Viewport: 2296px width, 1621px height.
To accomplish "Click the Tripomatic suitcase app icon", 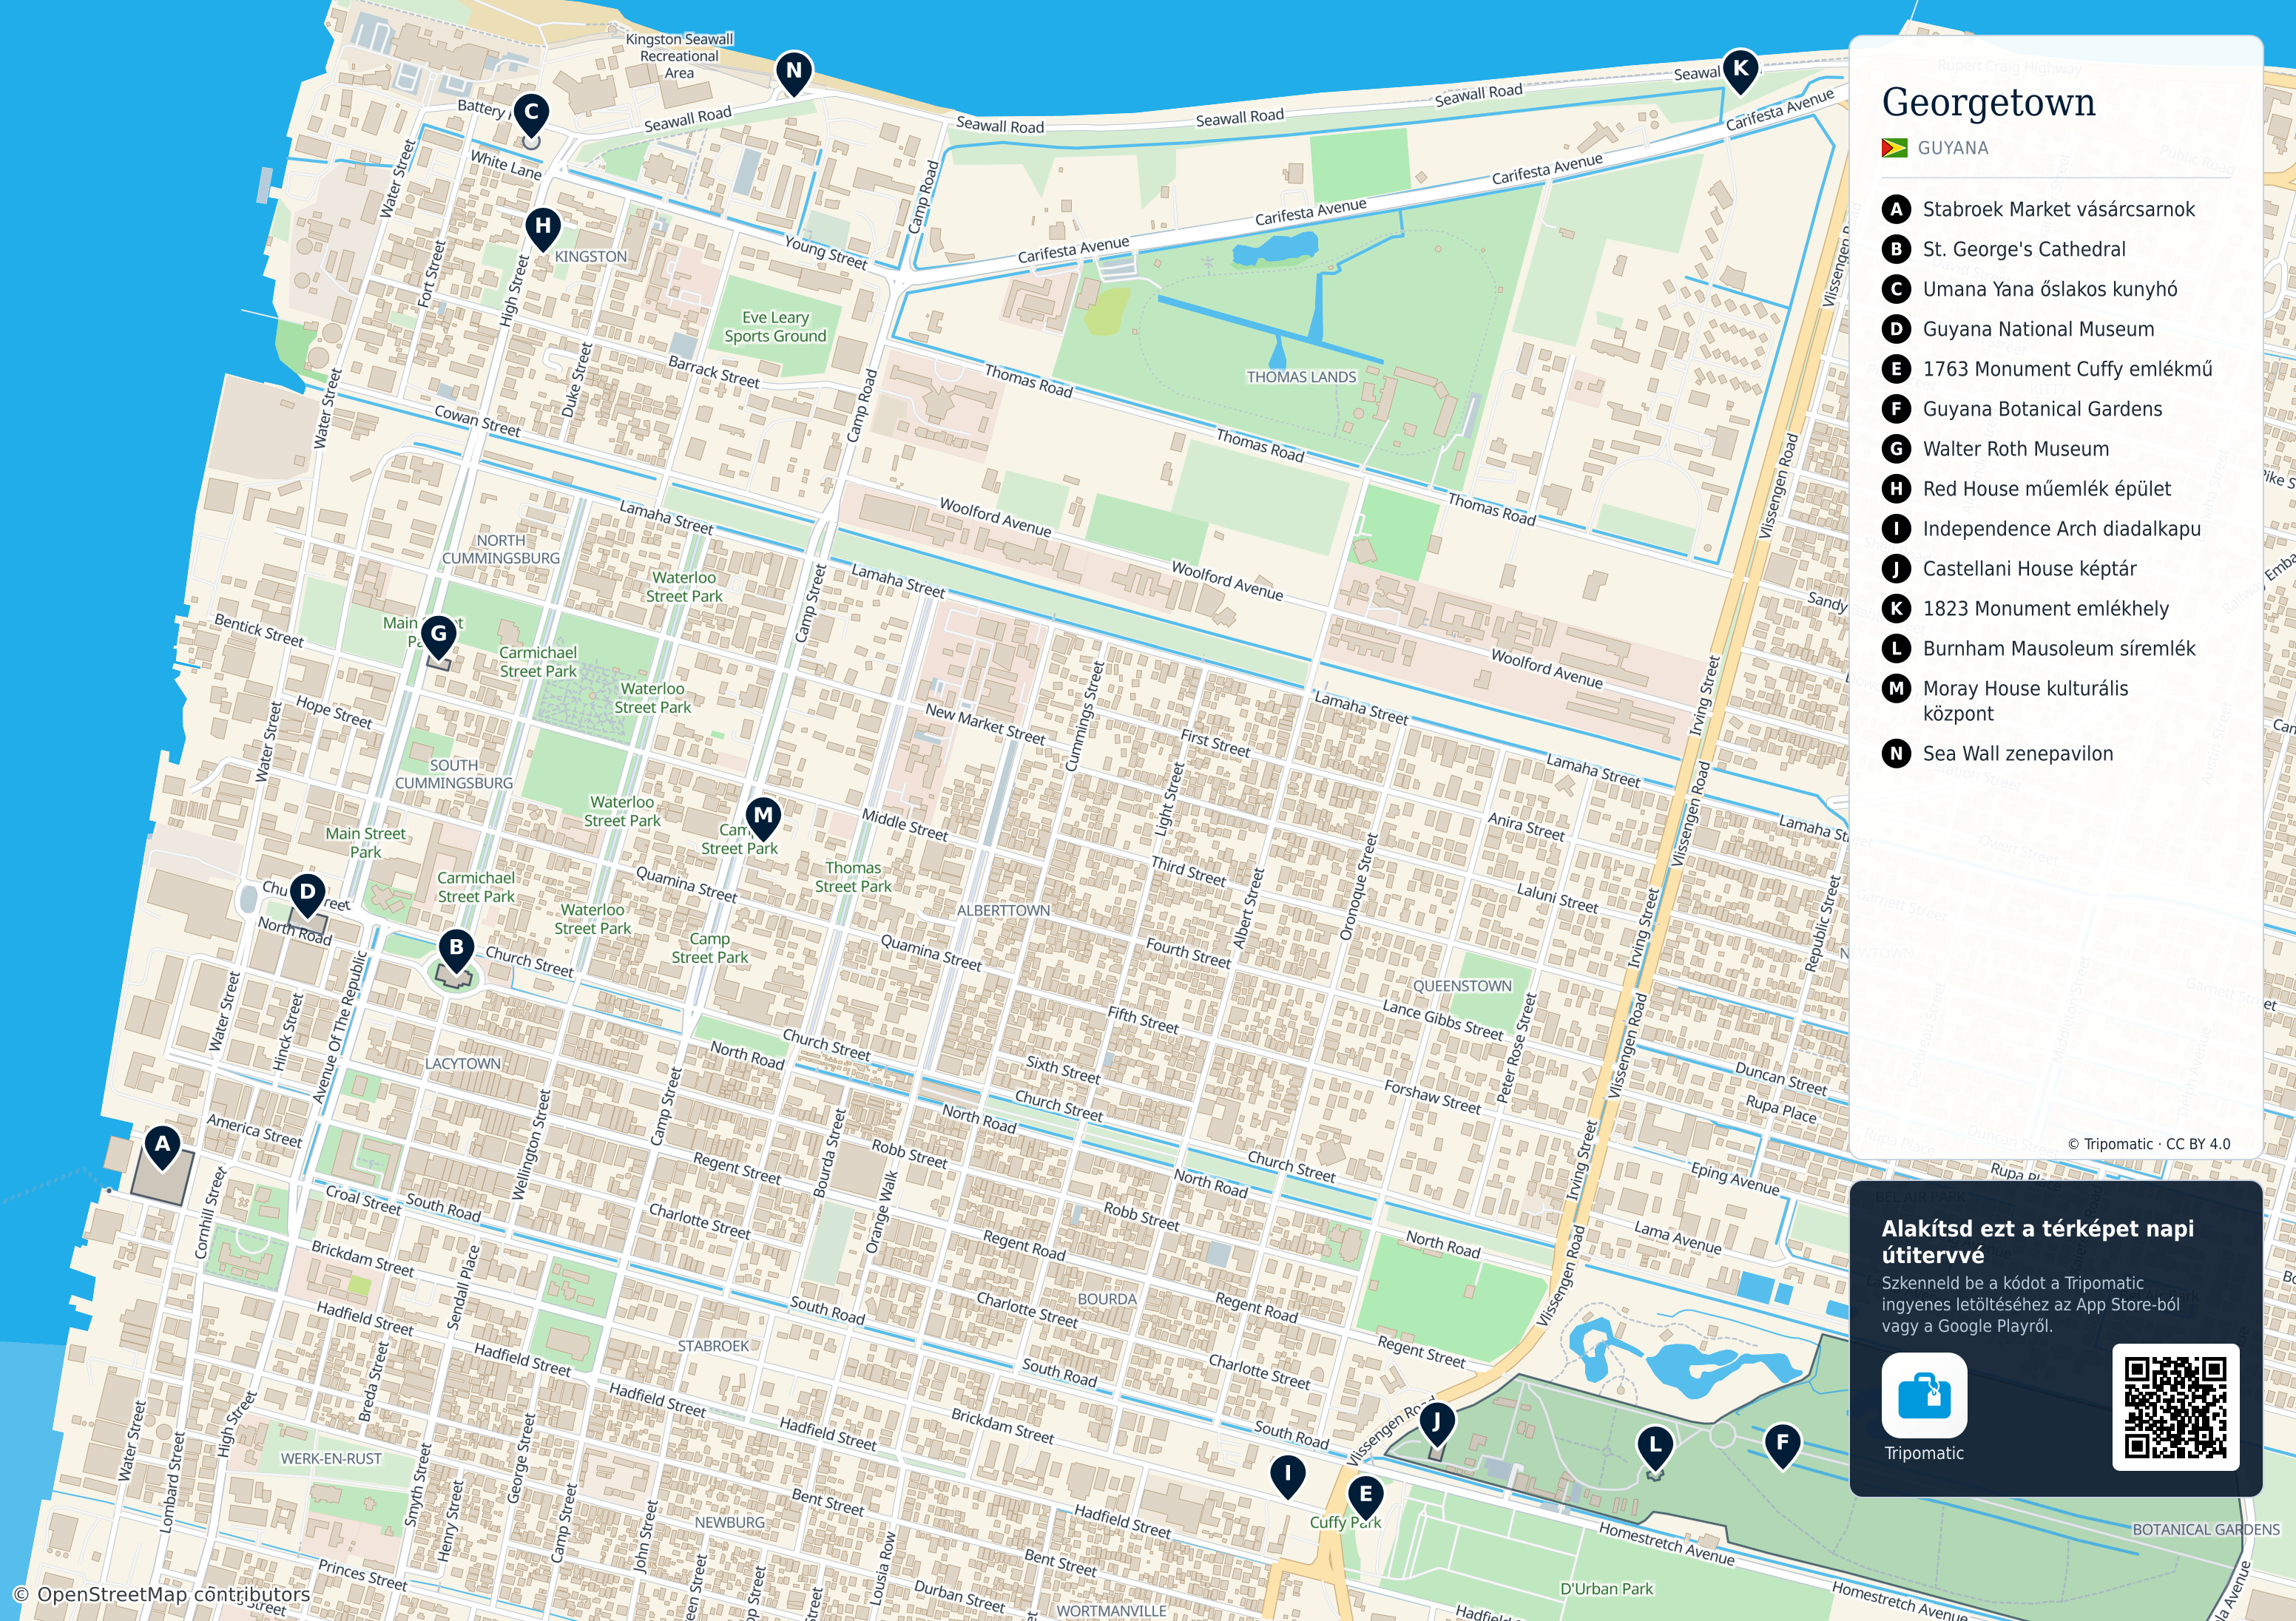I will pos(1924,1395).
